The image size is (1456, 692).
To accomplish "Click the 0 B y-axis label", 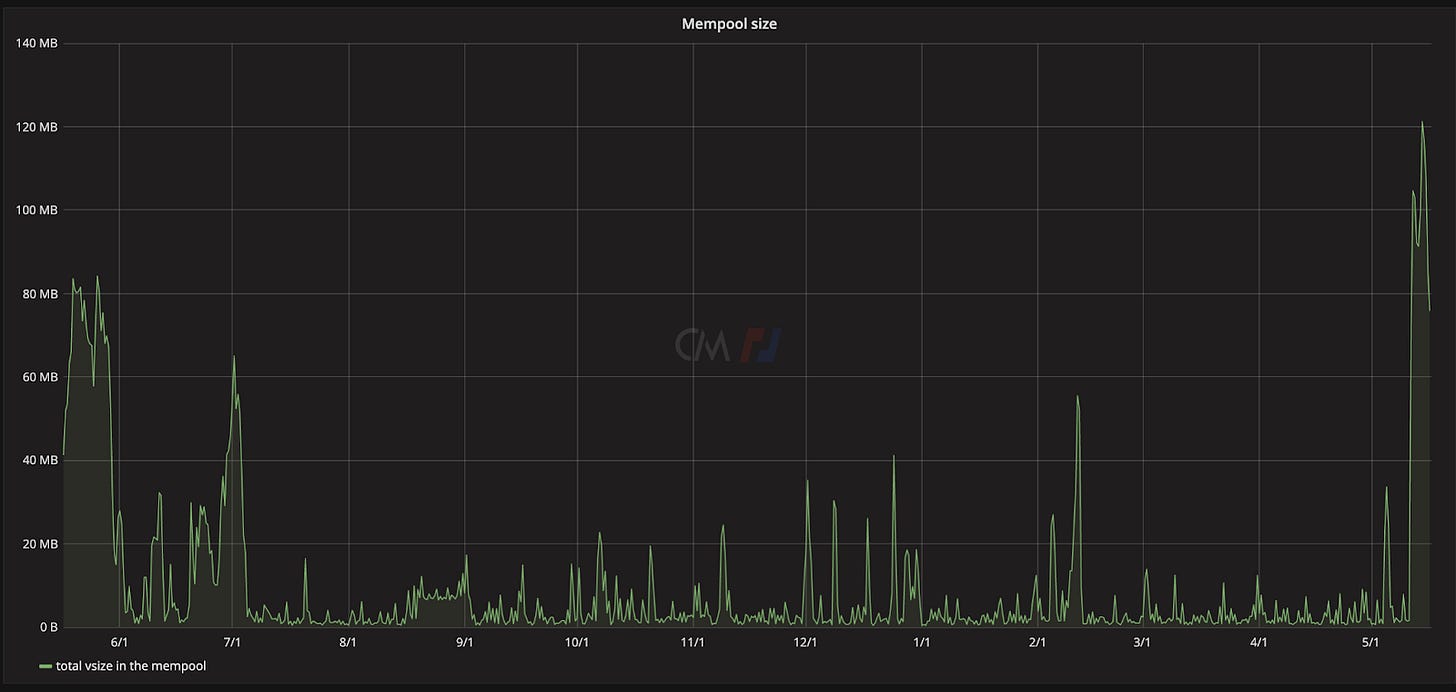I will (x=48, y=627).
